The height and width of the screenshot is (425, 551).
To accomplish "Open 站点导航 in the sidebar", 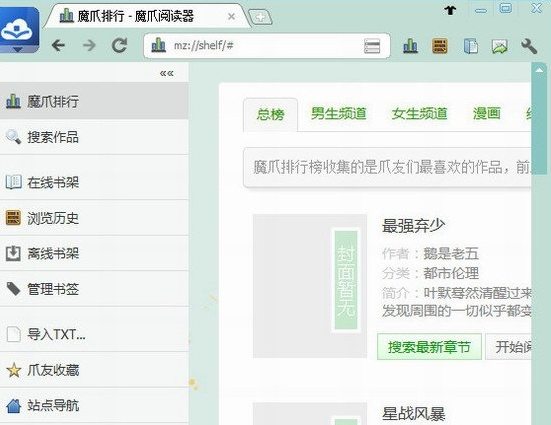I will click(94, 405).
